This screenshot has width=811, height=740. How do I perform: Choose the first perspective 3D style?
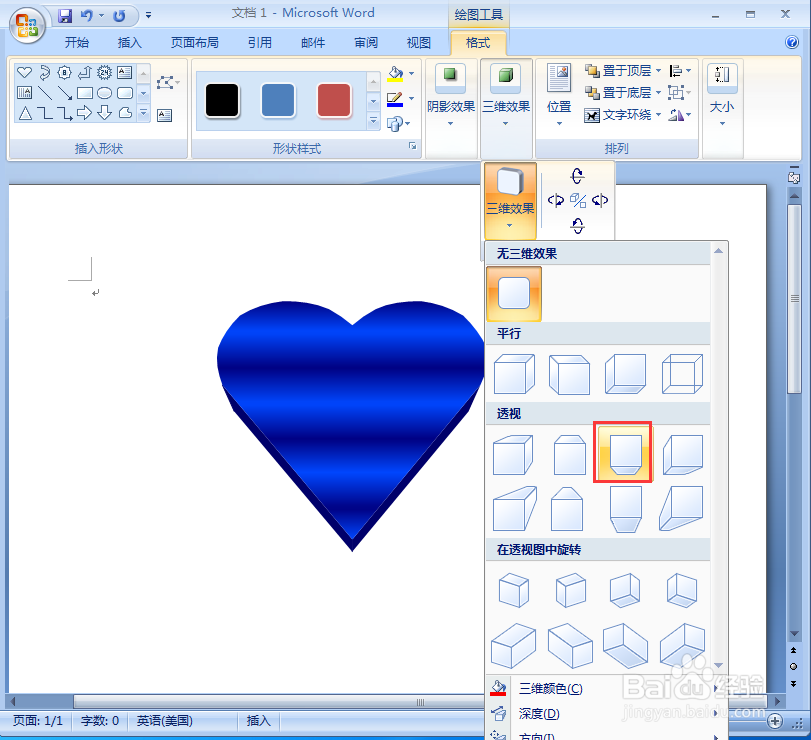tap(513, 455)
